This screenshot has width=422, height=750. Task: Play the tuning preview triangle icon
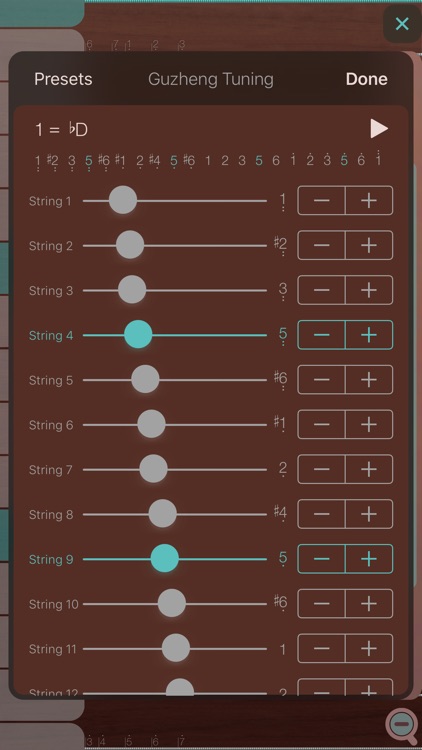[378, 129]
